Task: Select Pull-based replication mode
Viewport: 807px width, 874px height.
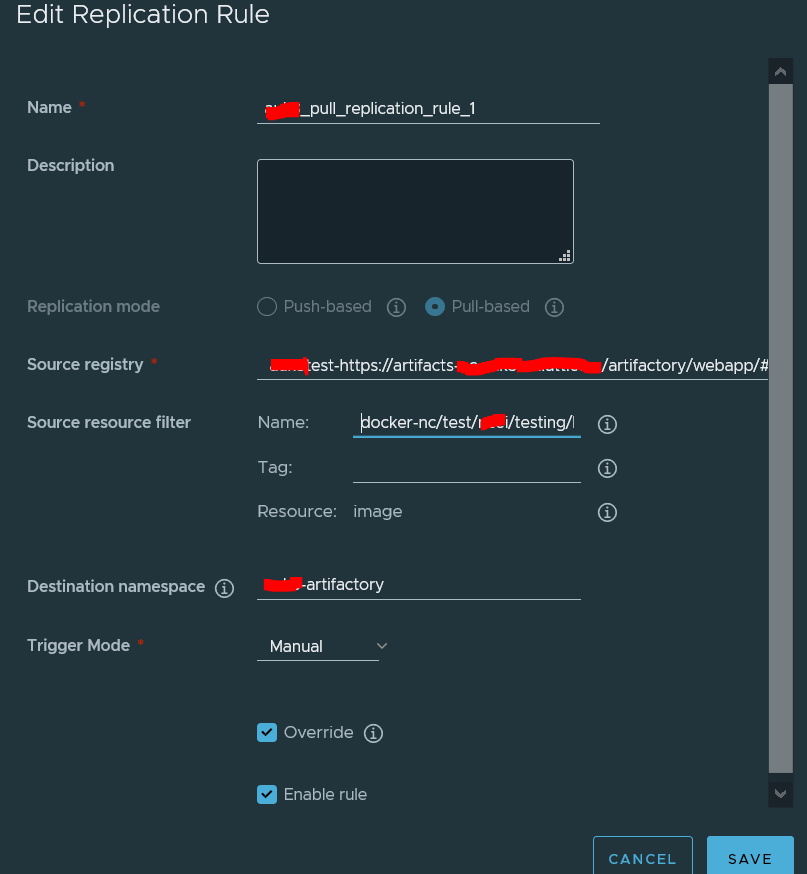Action: (435, 307)
